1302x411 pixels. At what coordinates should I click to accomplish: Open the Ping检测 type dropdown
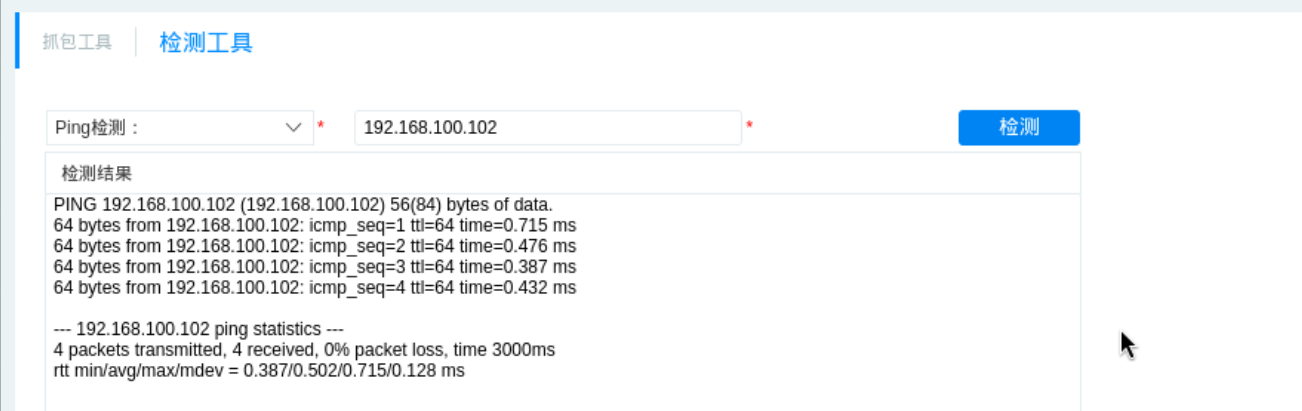pos(170,128)
